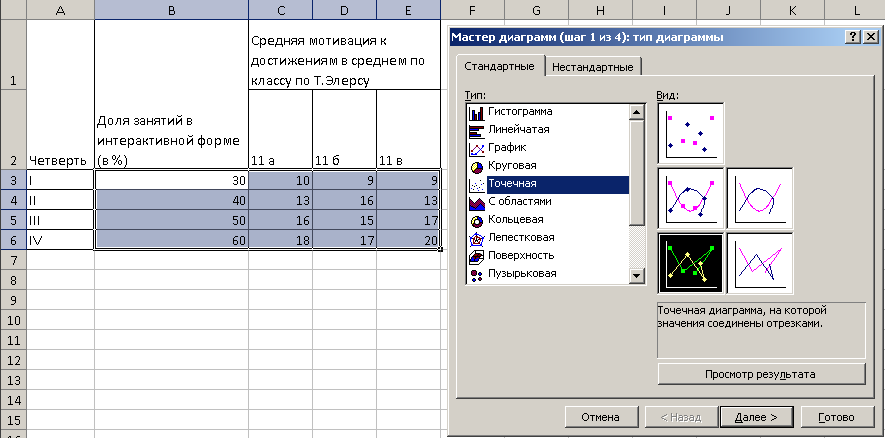Click cell B3 with value 30
885x438 pixels.
coord(171,180)
